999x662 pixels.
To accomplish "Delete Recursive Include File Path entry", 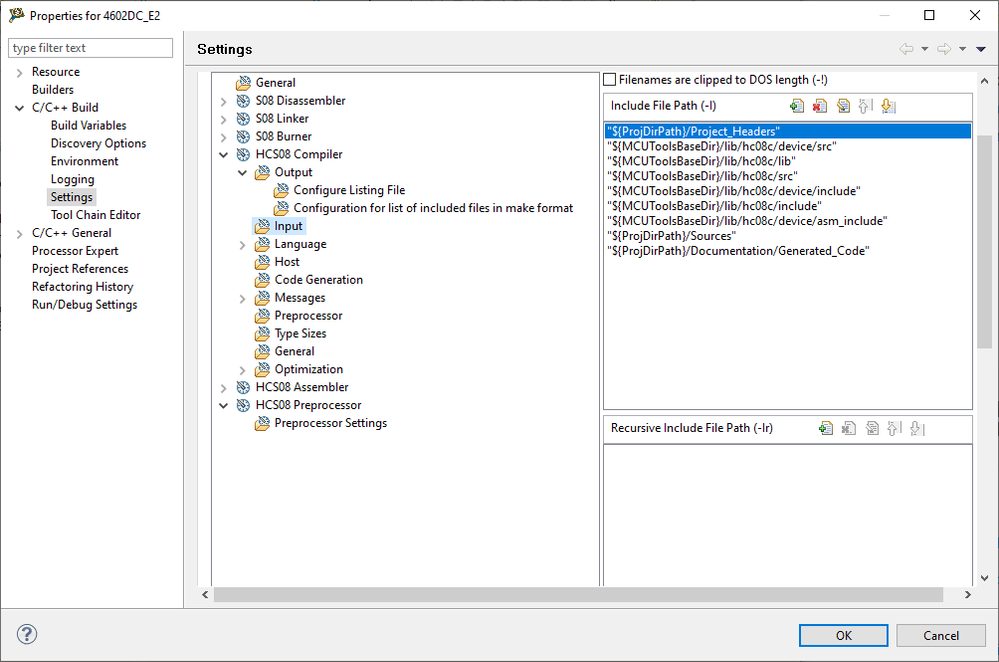I will coord(849,428).
